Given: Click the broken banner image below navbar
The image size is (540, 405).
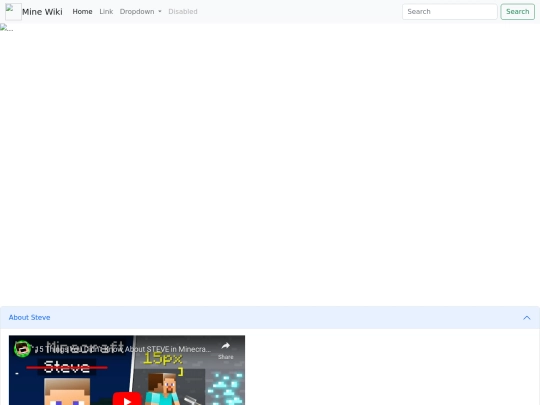Looking at the screenshot, I should coord(7,27).
